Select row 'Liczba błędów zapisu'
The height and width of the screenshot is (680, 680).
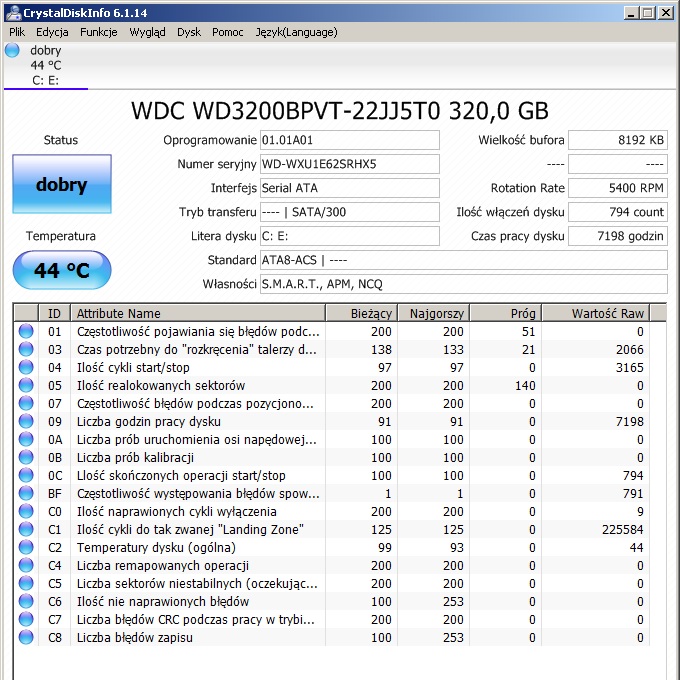pyautogui.click(x=332, y=637)
